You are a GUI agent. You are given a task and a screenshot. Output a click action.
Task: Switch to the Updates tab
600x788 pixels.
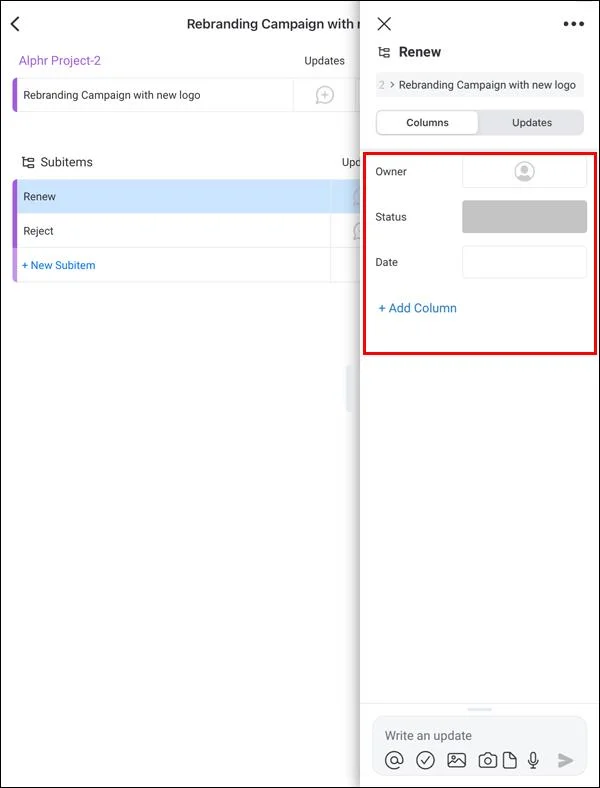[x=532, y=123]
